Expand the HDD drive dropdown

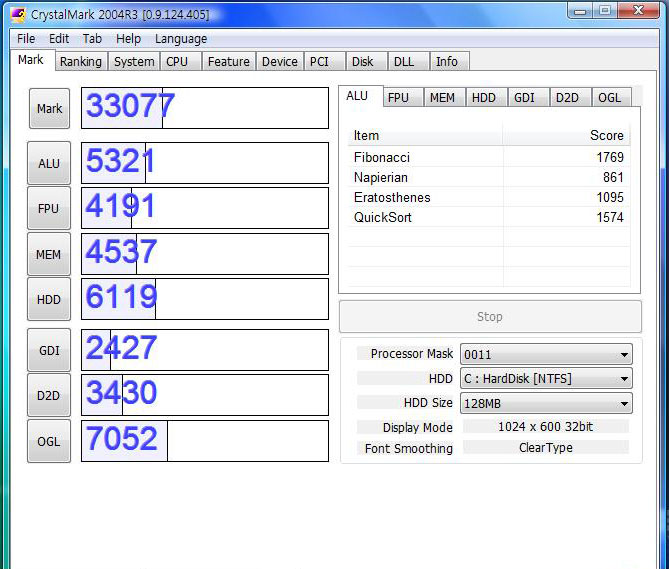click(546, 379)
